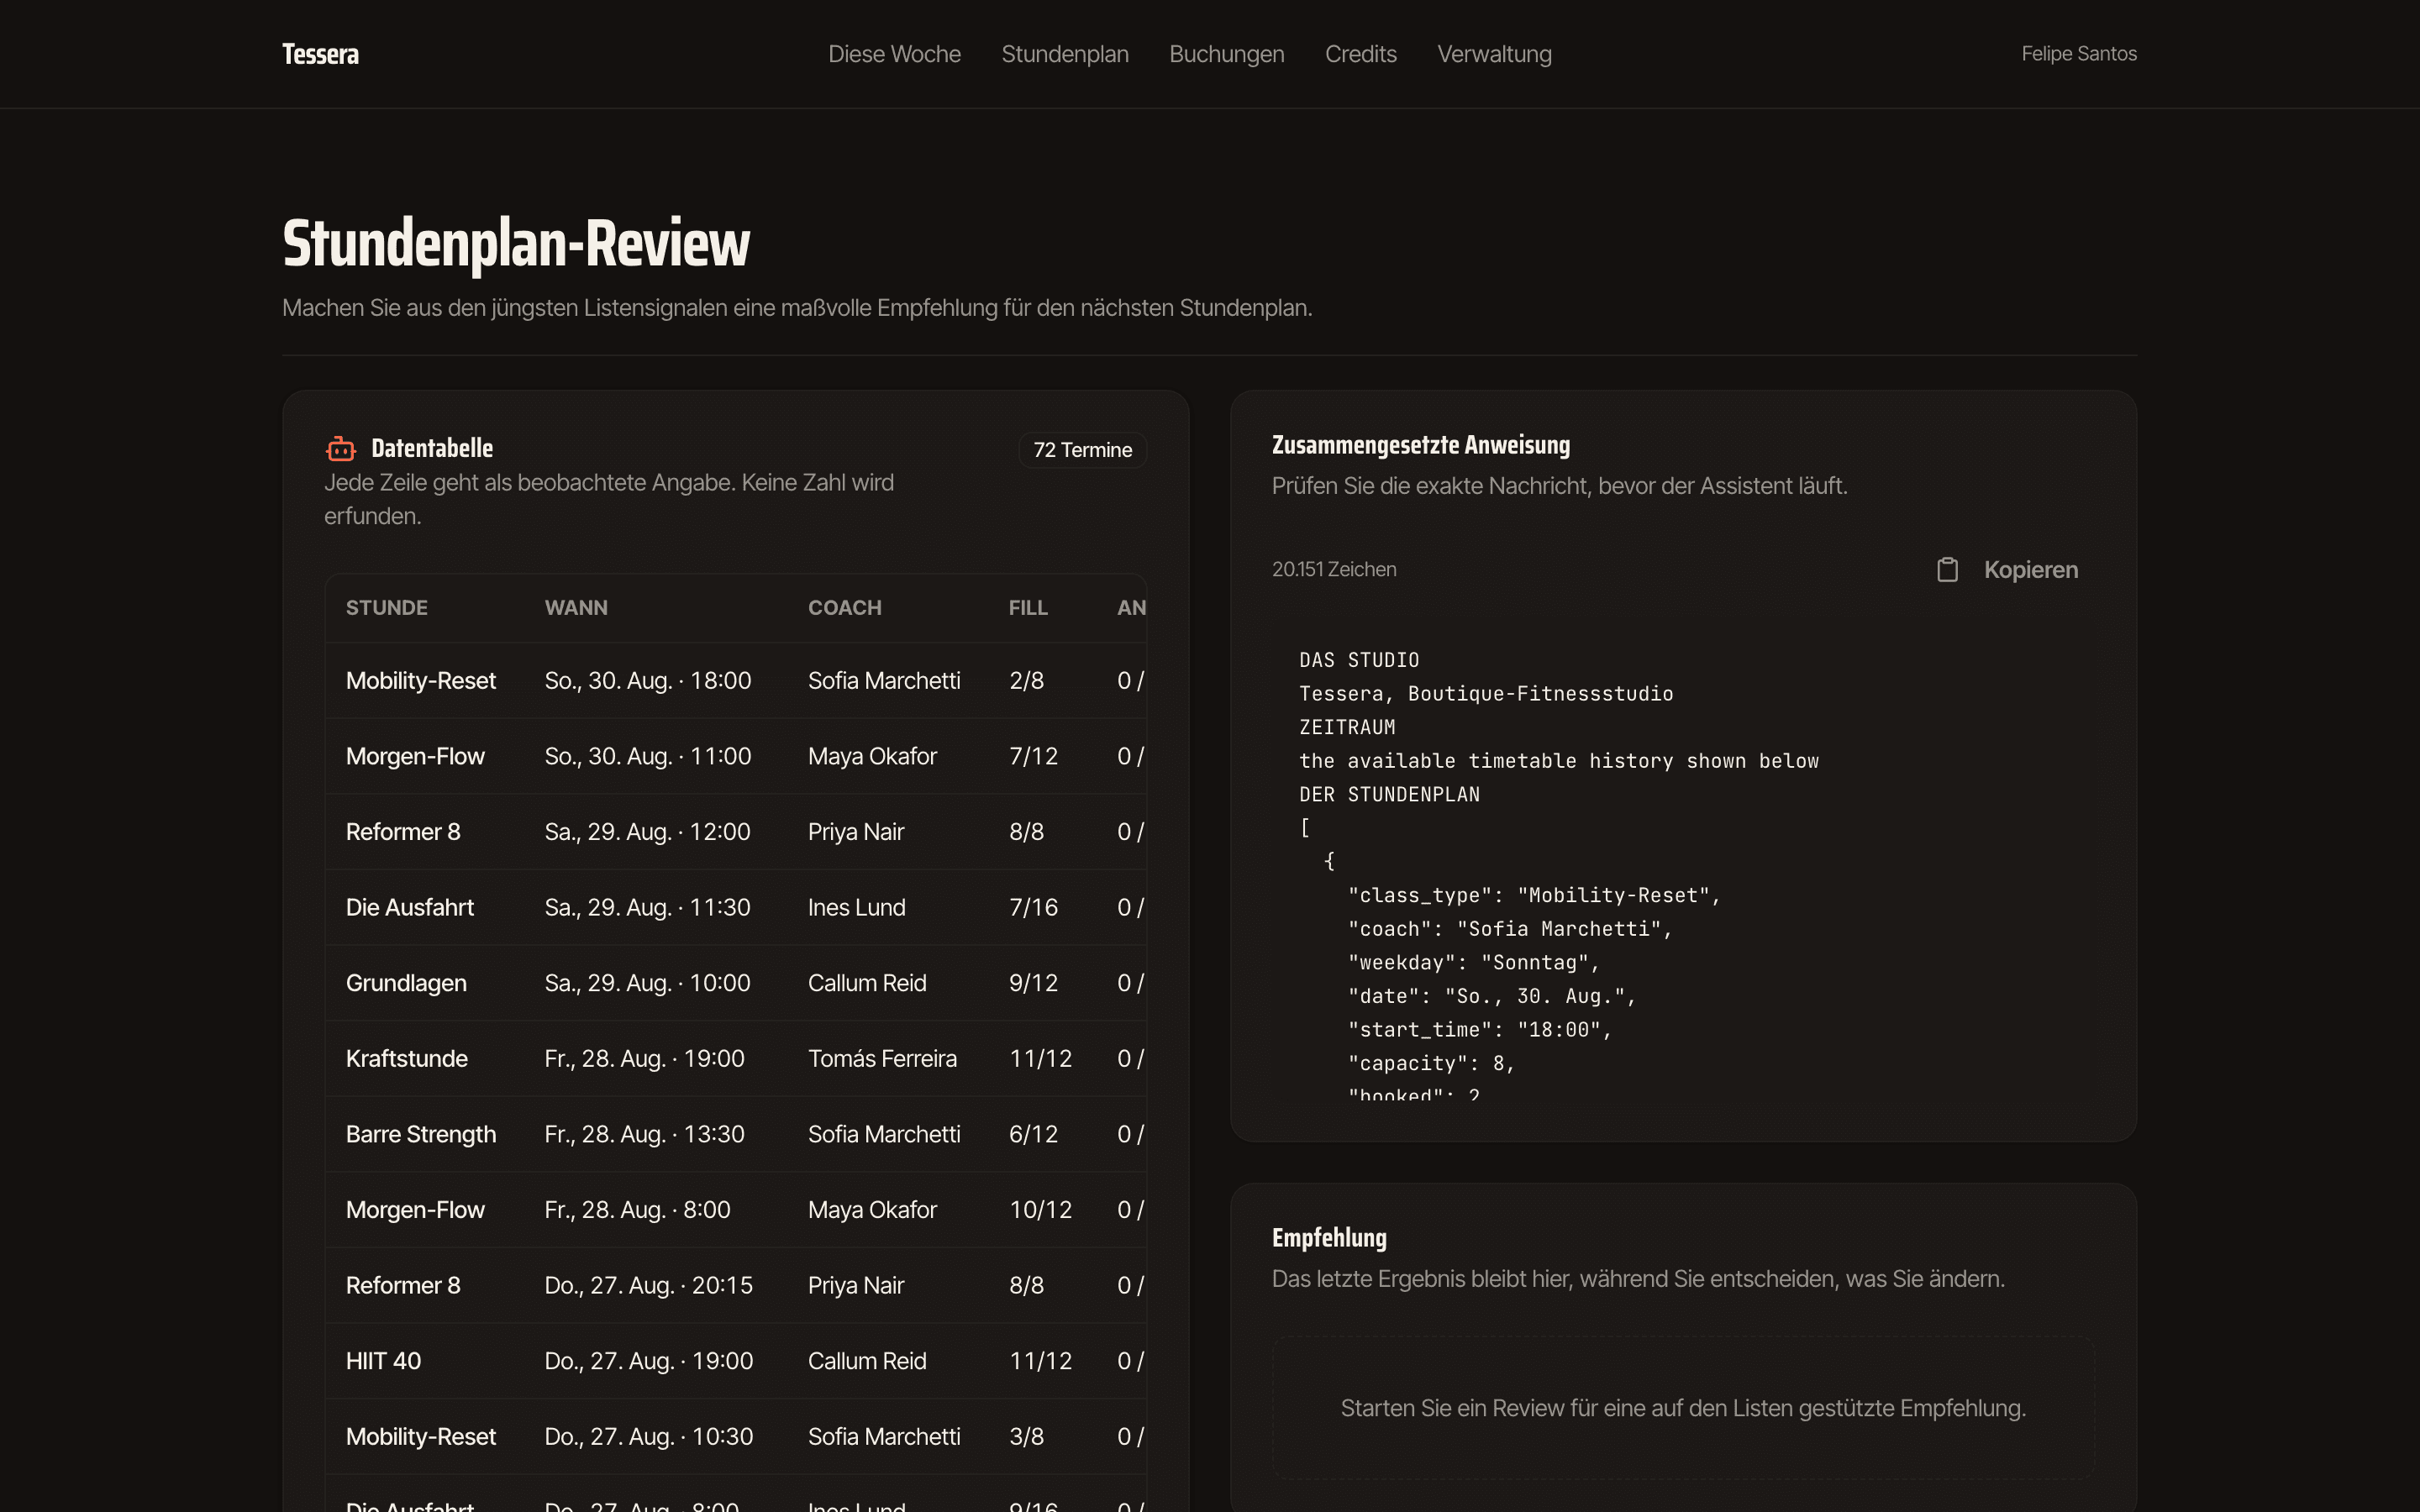Select Morgen-Flow on So., 30. Aug. 11:00
This screenshot has width=2420, height=1512.
[735, 756]
